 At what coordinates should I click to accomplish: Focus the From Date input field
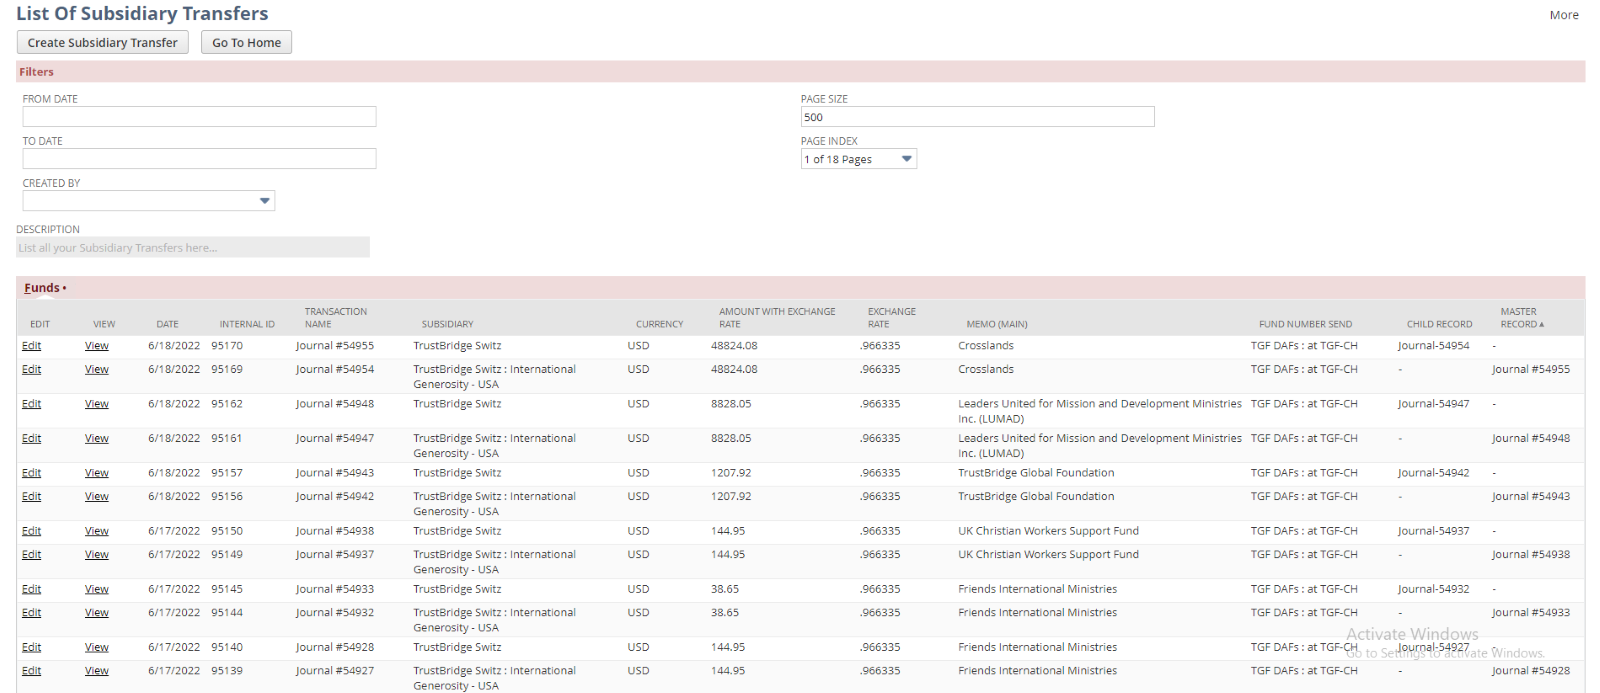199,117
